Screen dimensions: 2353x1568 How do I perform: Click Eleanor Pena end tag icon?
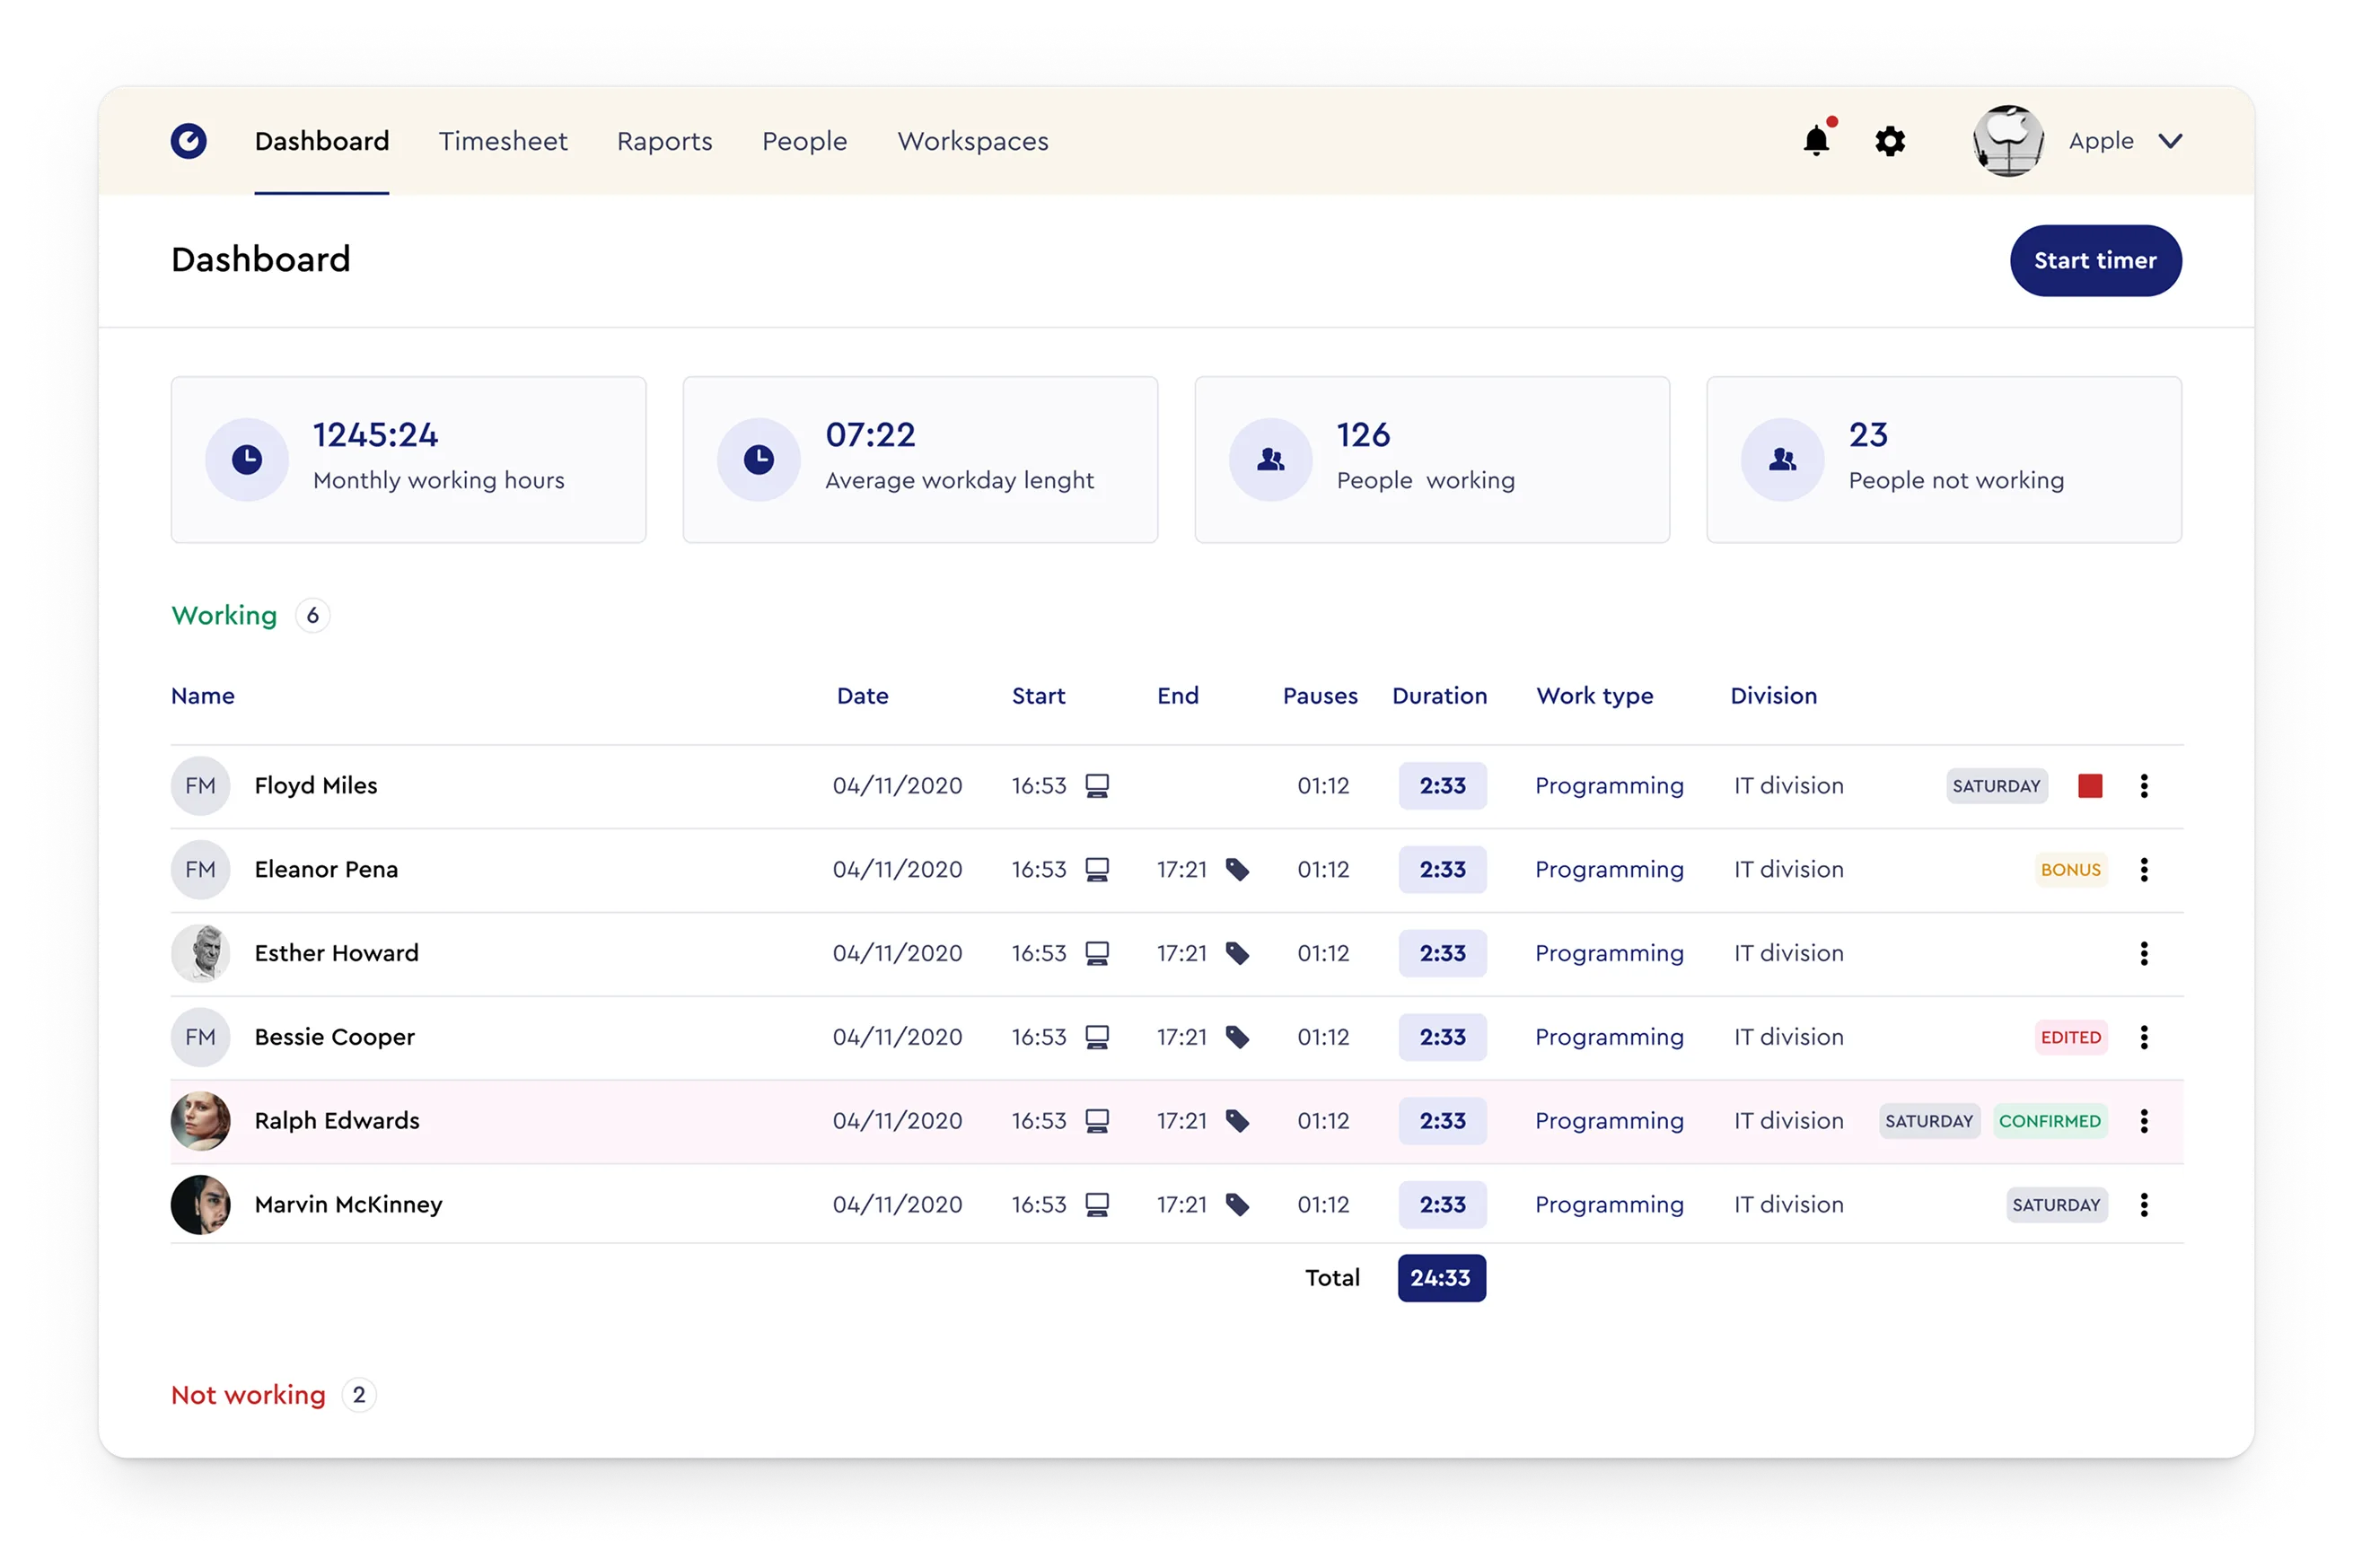point(1237,869)
